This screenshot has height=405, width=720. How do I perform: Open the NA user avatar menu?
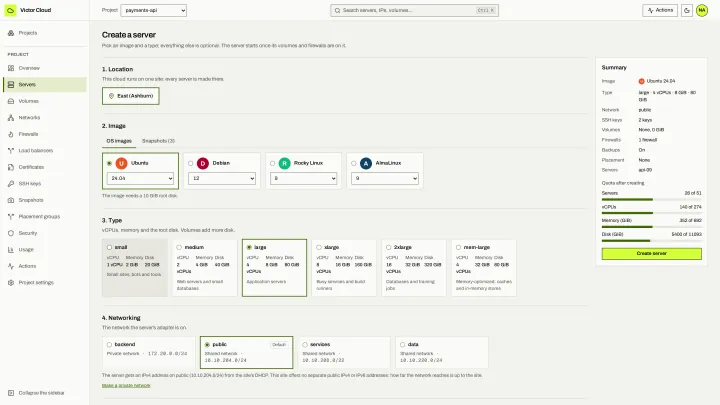pyautogui.click(x=702, y=10)
